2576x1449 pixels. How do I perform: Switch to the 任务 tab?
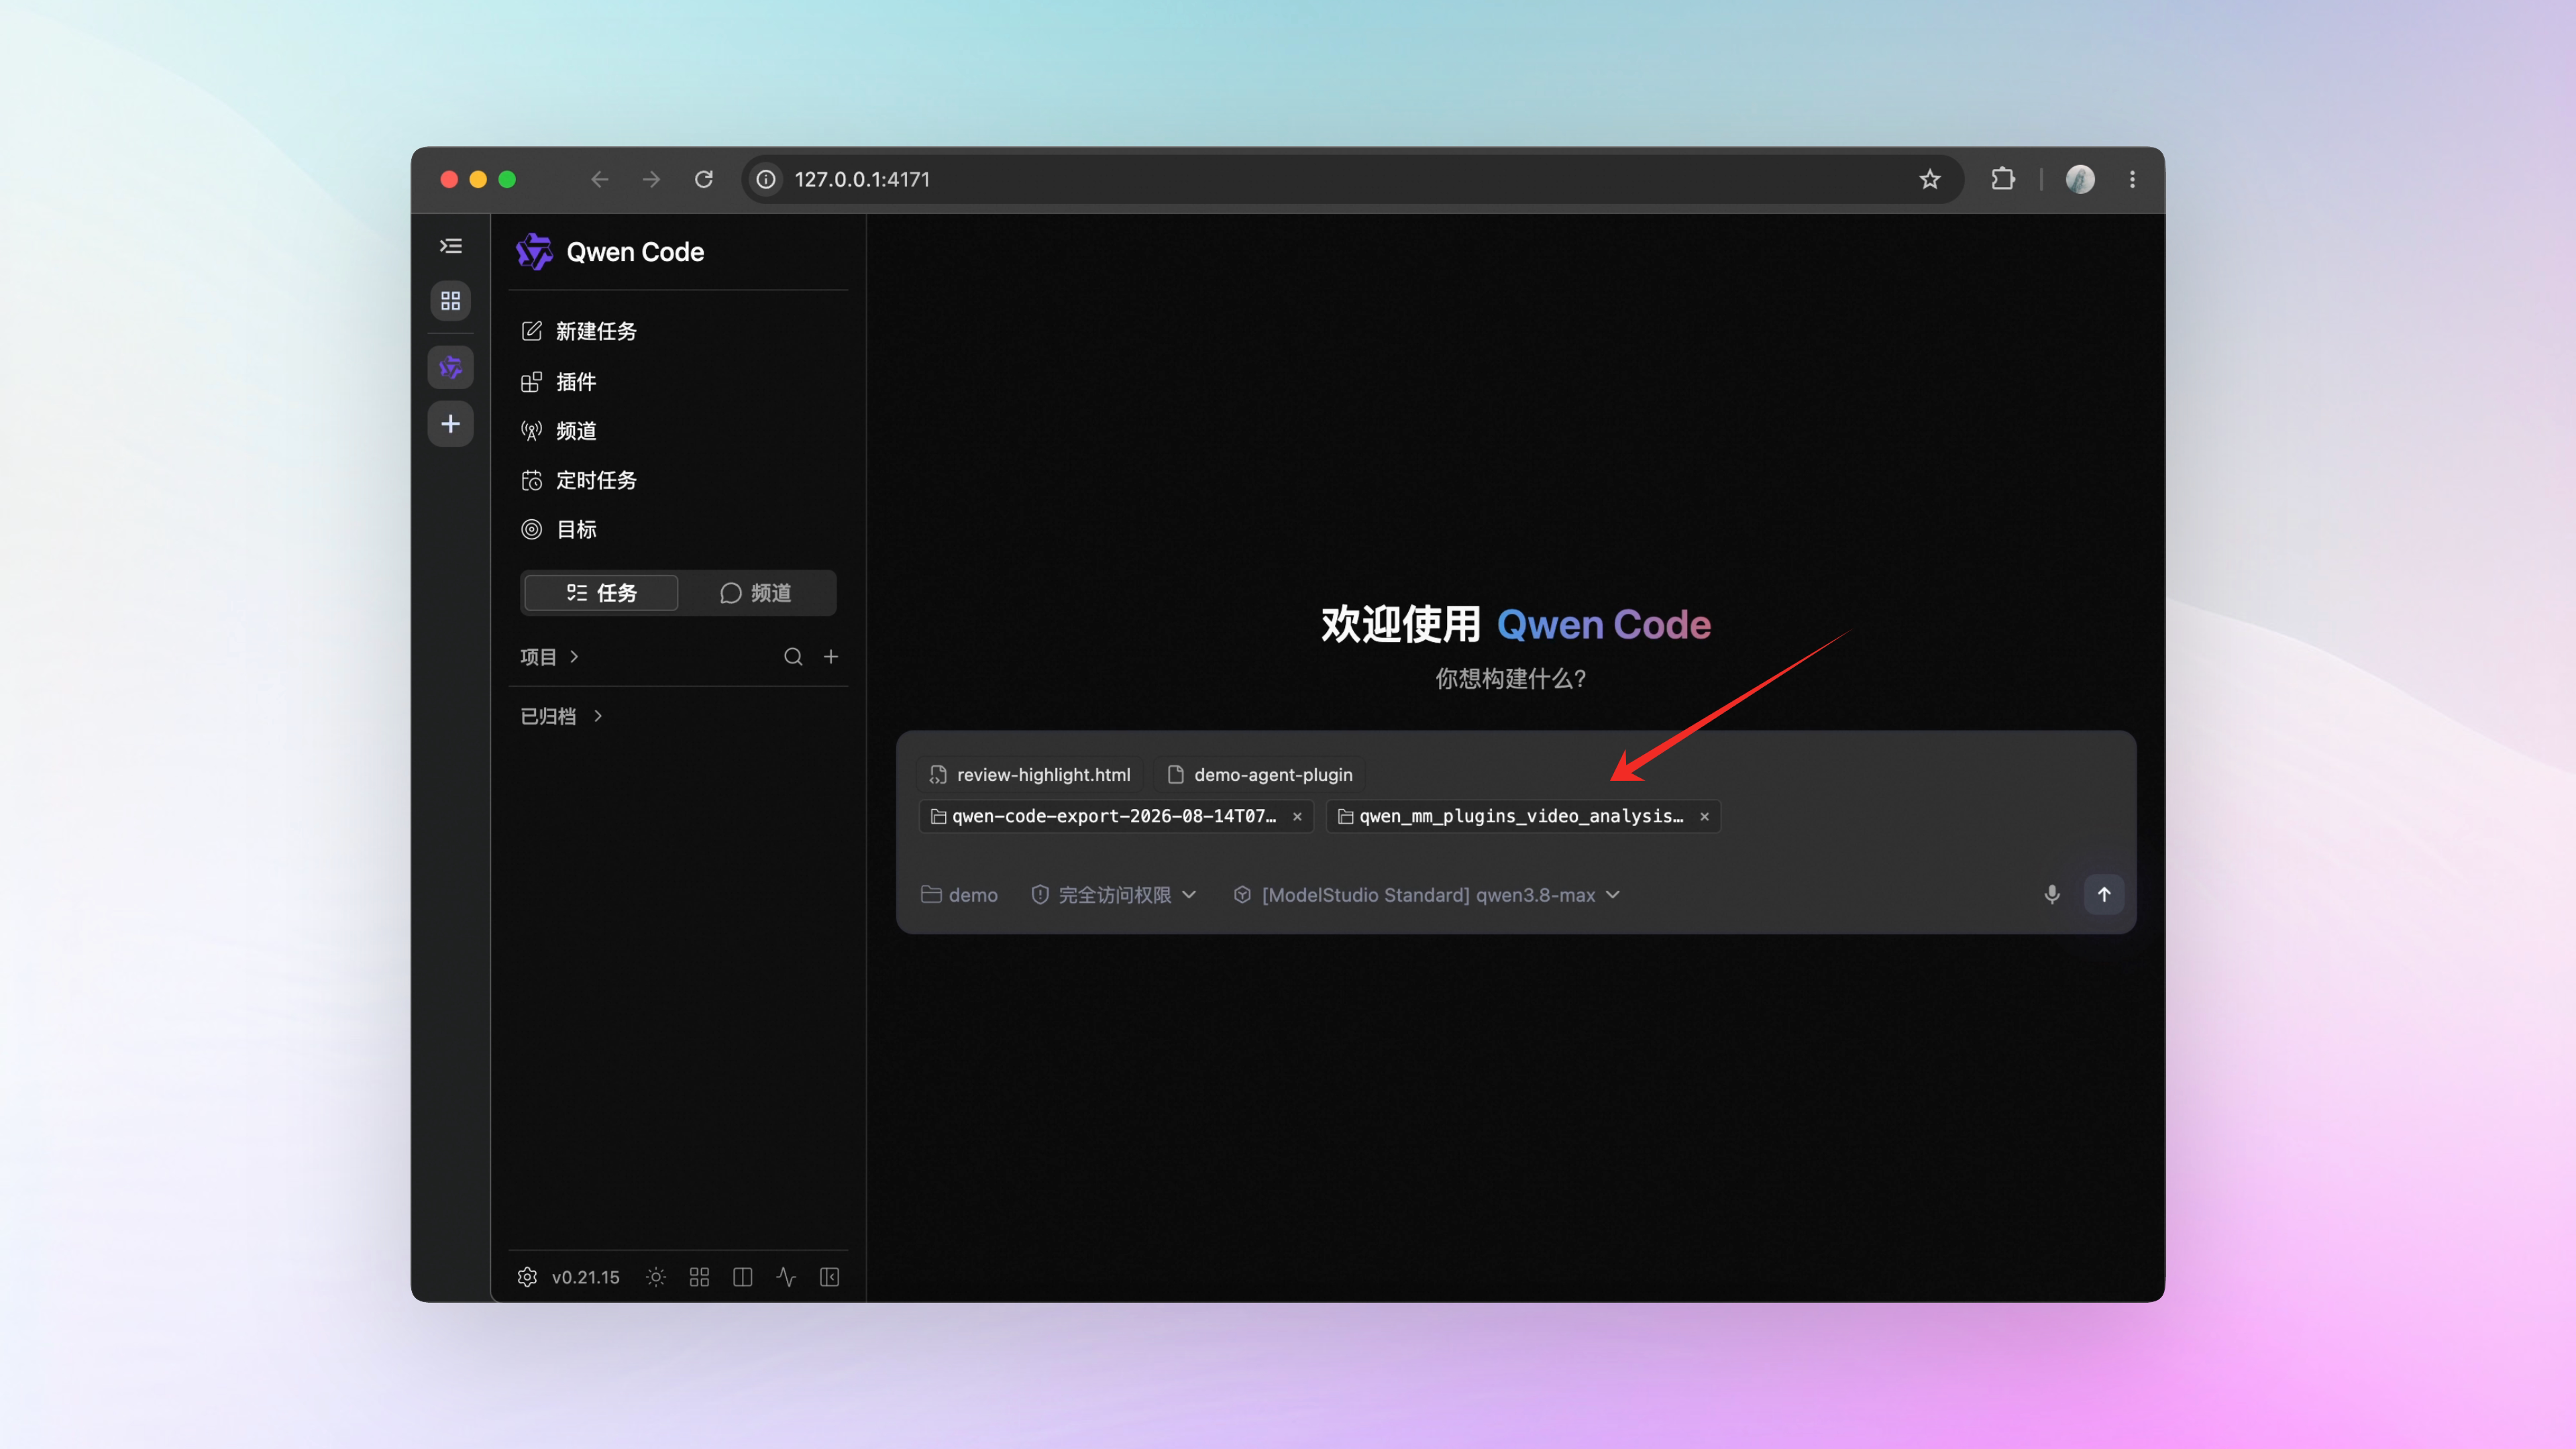601,593
